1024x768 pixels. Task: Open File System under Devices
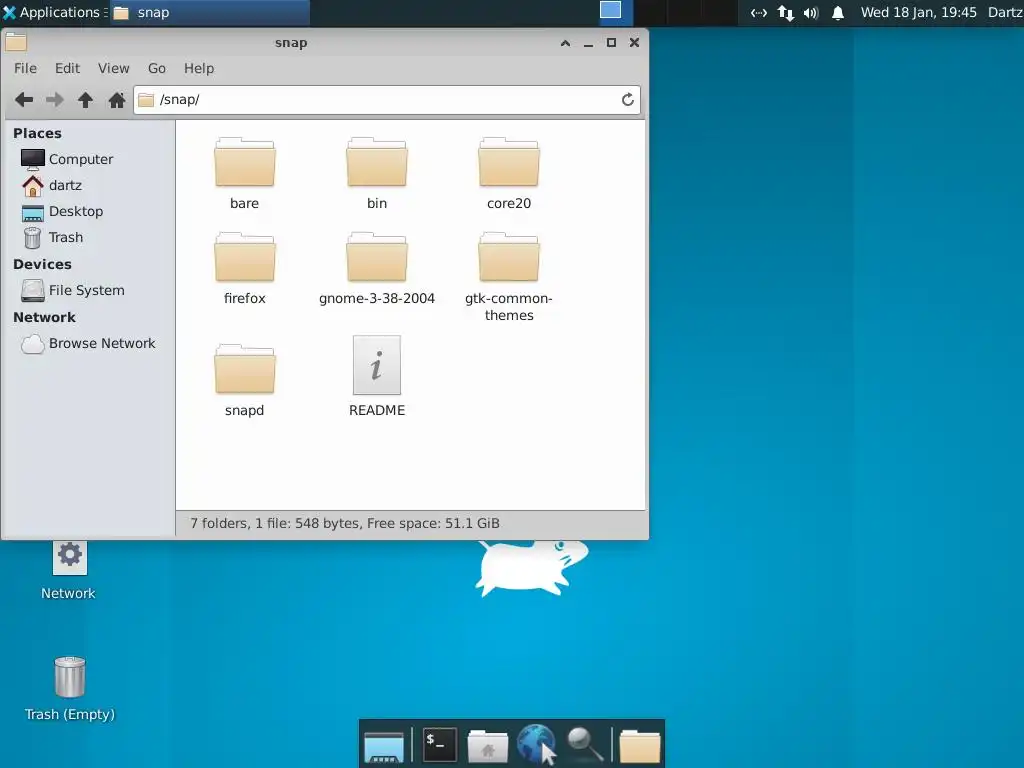pyautogui.click(x=72, y=291)
